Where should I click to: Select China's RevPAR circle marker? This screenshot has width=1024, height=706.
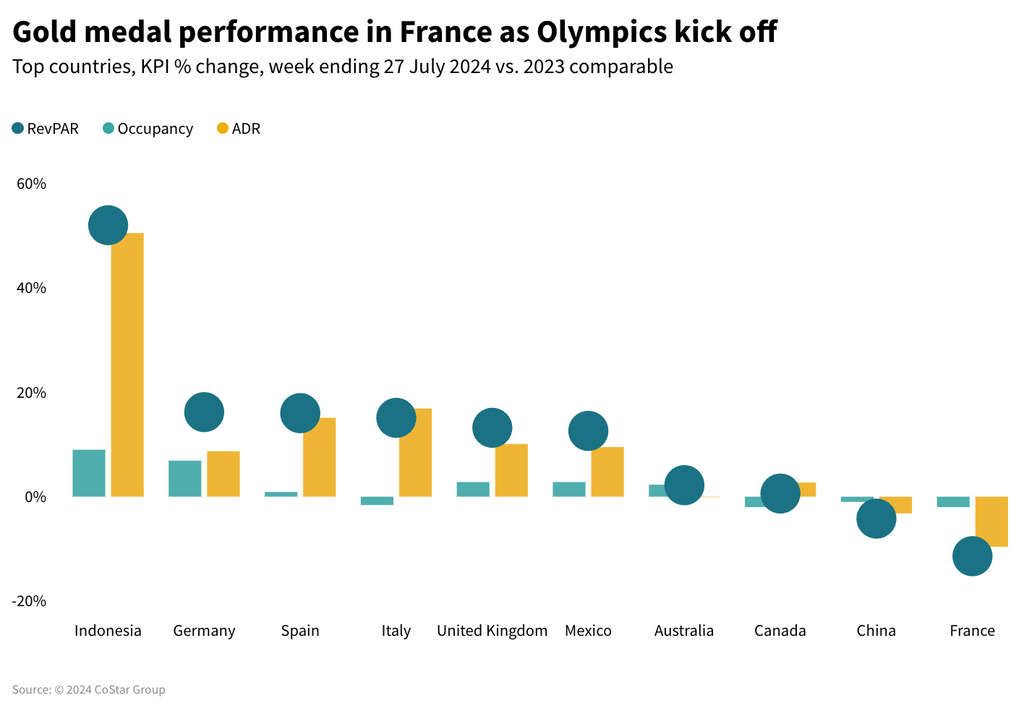[x=876, y=518]
